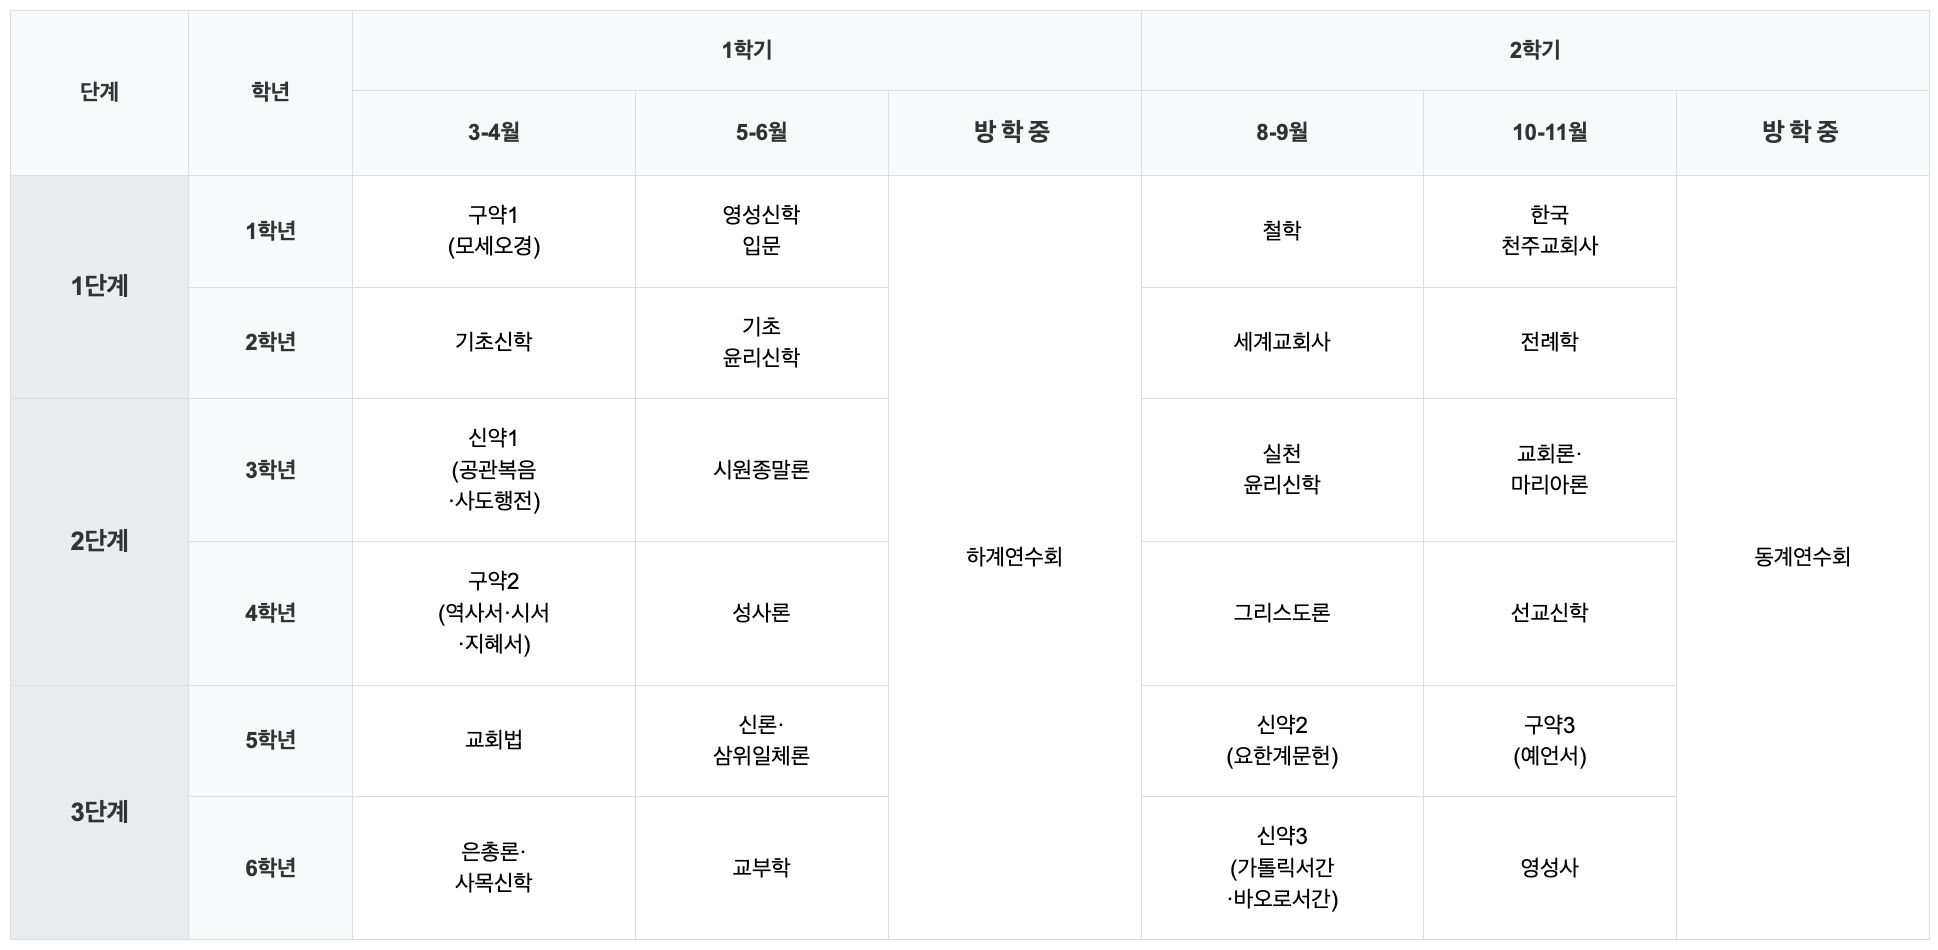The width and height of the screenshot is (1938, 950).
Task: Select the 영성신학 입문 course cell
Action: coord(761,231)
